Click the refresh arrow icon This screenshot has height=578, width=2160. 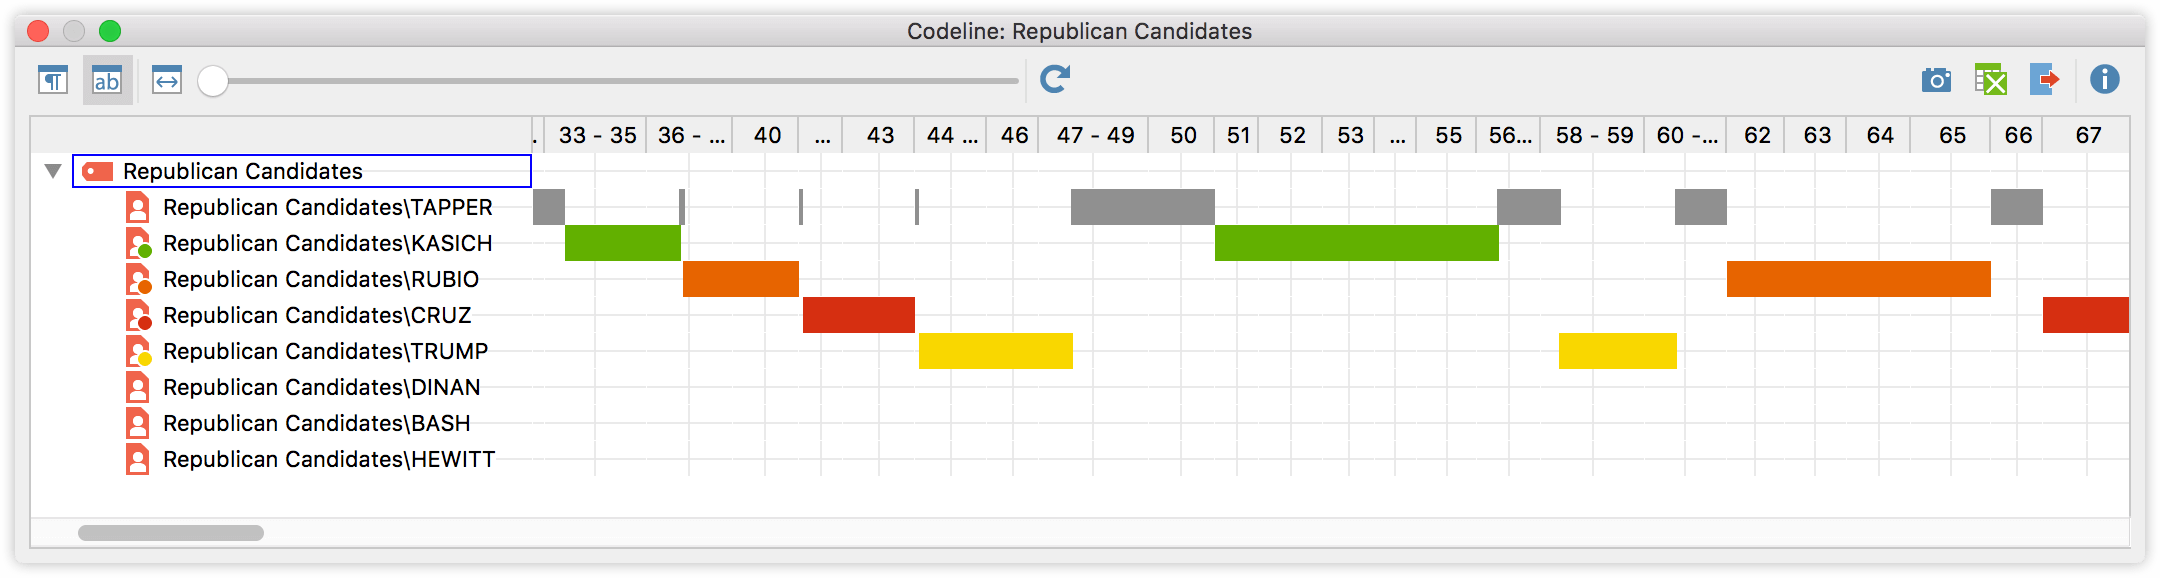[x=1055, y=79]
